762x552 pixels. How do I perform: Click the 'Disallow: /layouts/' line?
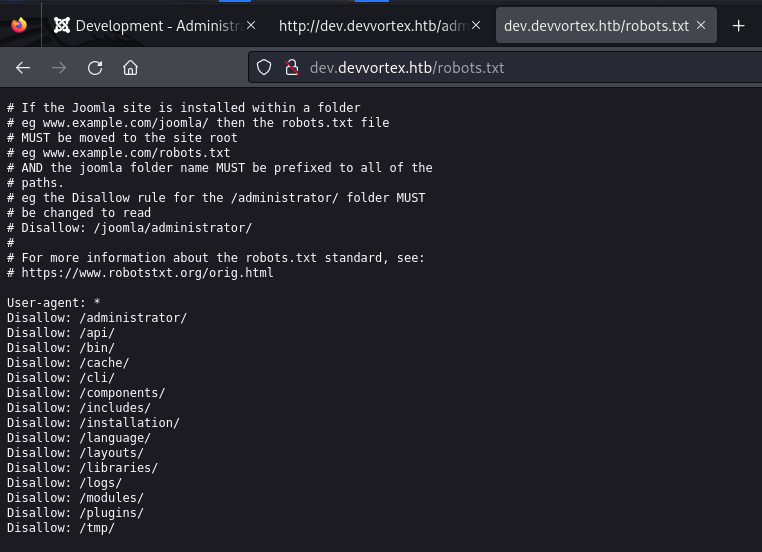point(75,453)
